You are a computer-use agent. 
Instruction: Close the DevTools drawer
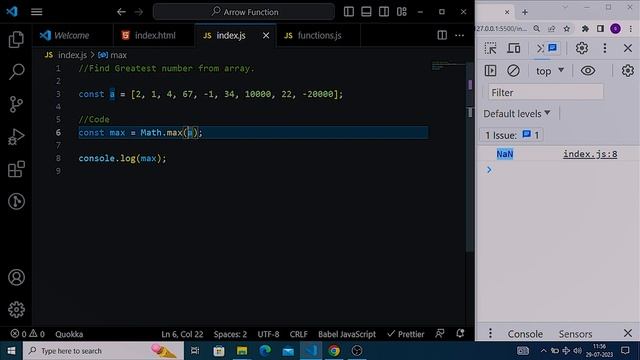[x=628, y=333]
